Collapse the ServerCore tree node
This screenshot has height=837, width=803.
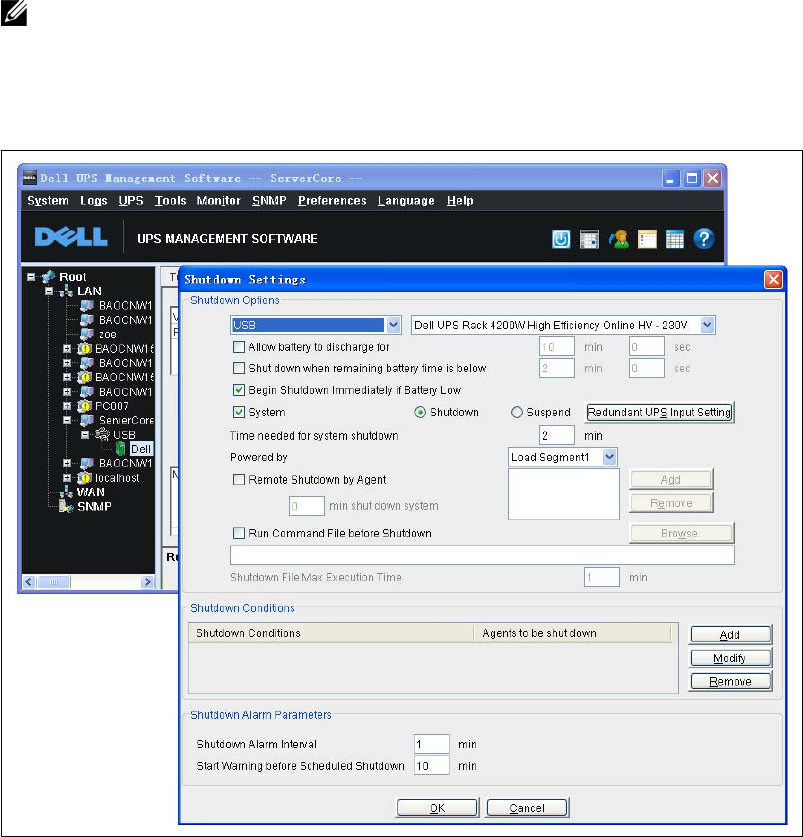(68, 420)
